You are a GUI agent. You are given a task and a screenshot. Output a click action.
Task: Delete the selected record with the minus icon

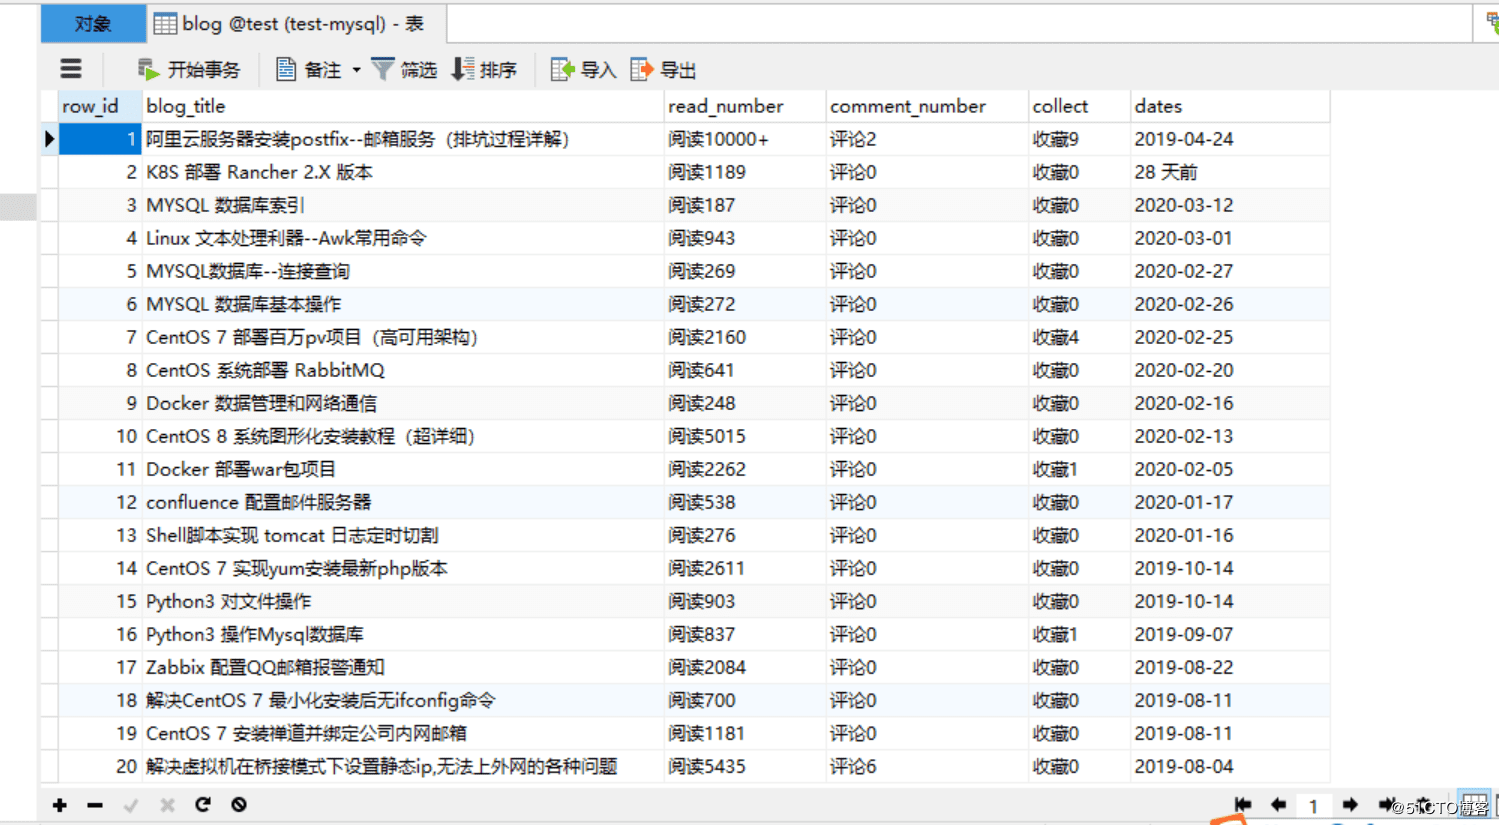click(x=94, y=805)
